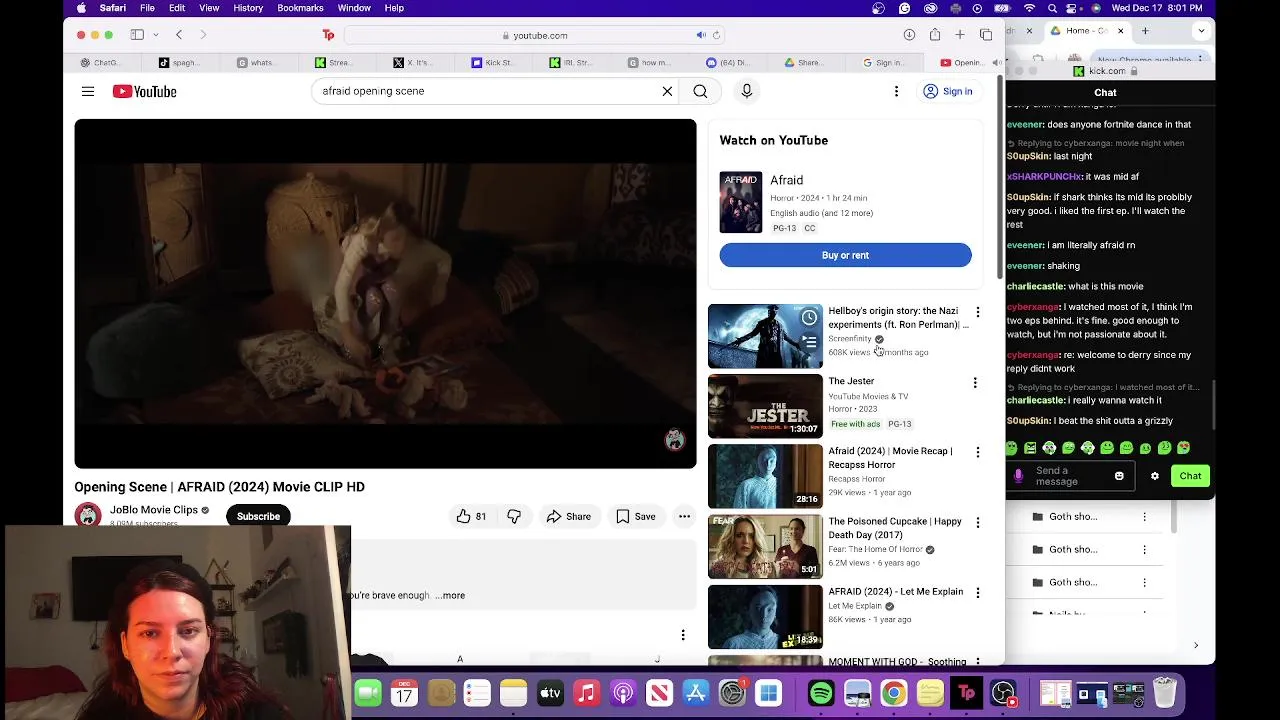
Task: Add Hellboy video to Watch Later clock icon
Action: pyautogui.click(x=809, y=318)
